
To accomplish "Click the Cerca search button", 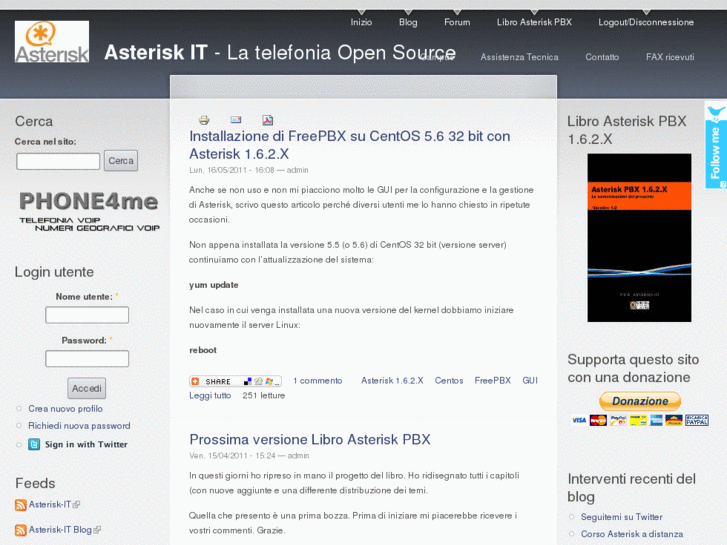I will tap(121, 161).
